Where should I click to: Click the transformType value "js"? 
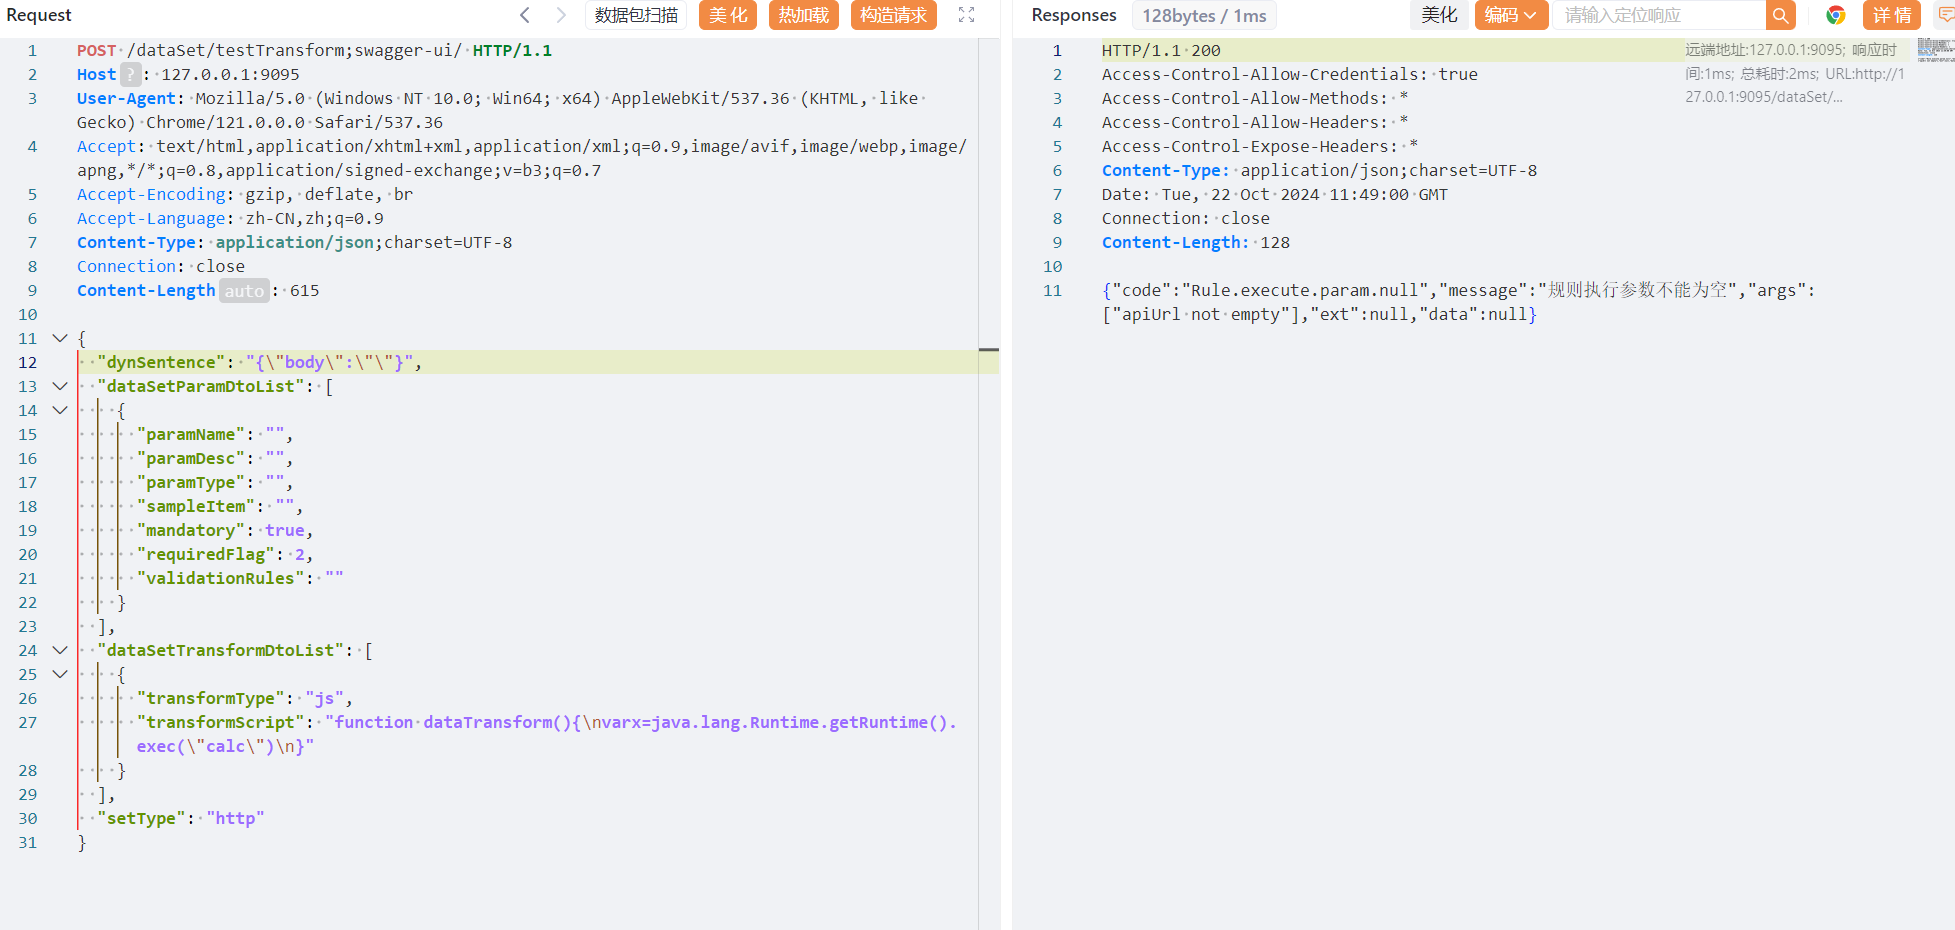tap(325, 698)
